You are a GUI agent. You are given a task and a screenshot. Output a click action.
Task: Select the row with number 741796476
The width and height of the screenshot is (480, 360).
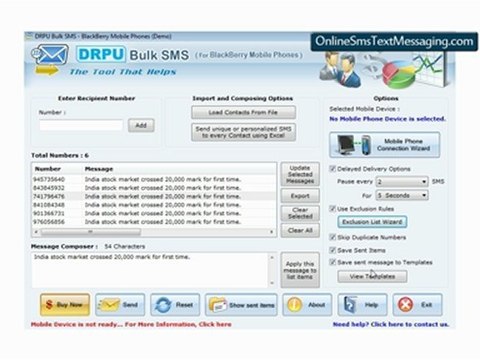tap(154, 196)
